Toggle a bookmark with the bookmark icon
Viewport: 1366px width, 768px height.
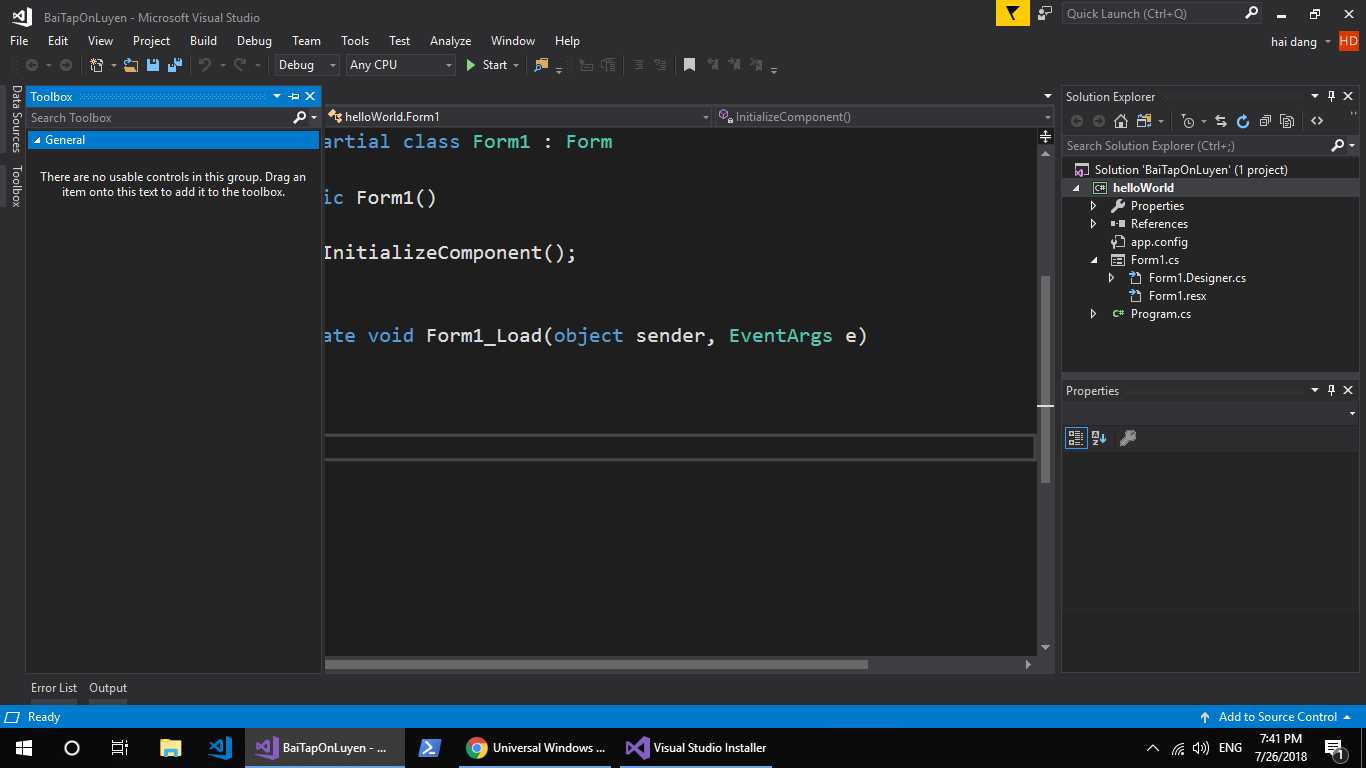pyautogui.click(x=689, y=65)
